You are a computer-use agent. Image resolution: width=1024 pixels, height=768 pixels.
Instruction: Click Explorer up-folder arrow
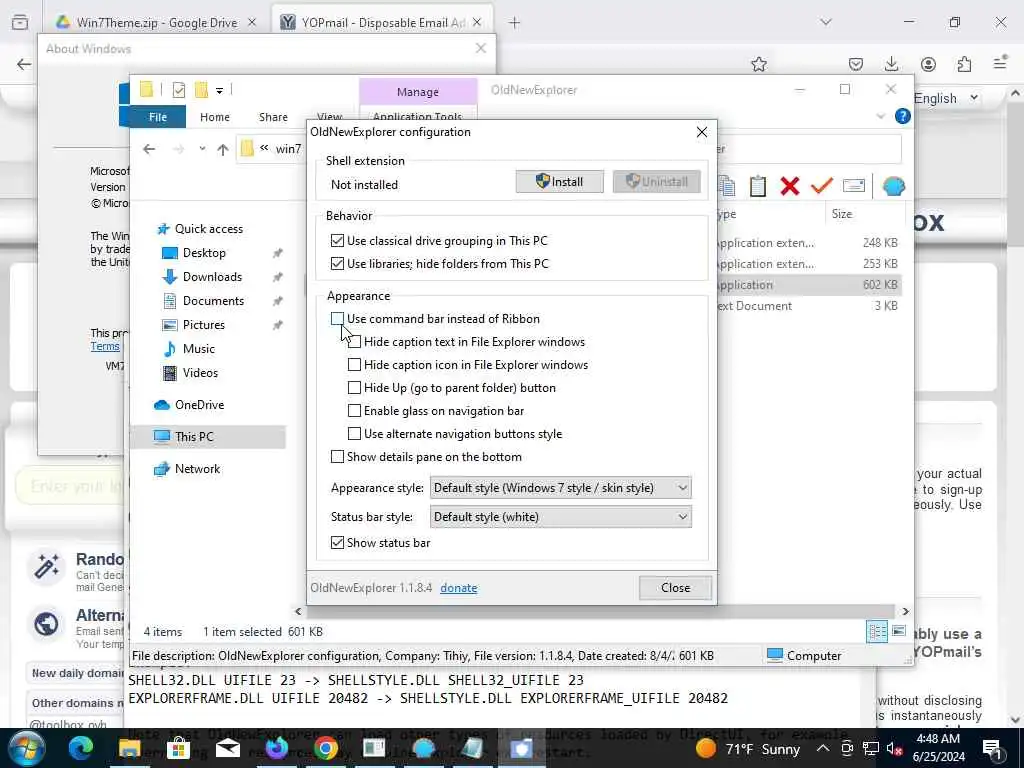point(223,150)
